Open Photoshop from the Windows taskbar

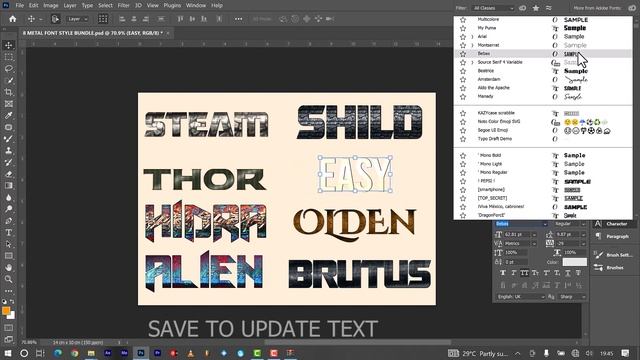coord(141,353)
